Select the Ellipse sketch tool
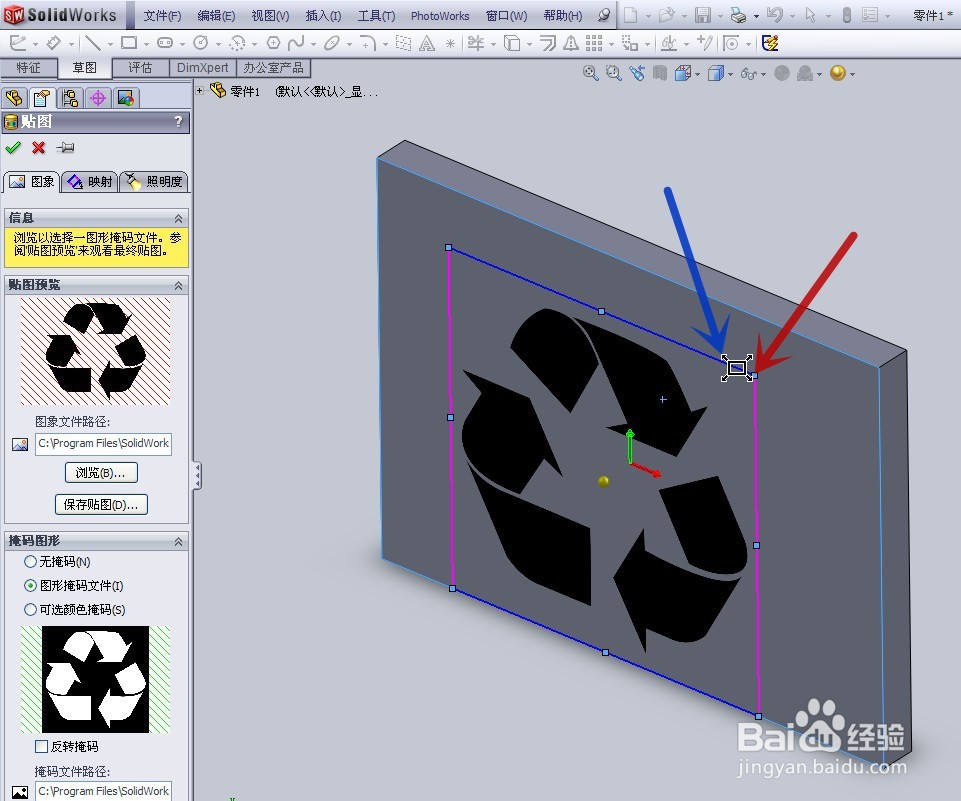The height and width of the screenshot is (801, 961). click(x=332, y=43)
